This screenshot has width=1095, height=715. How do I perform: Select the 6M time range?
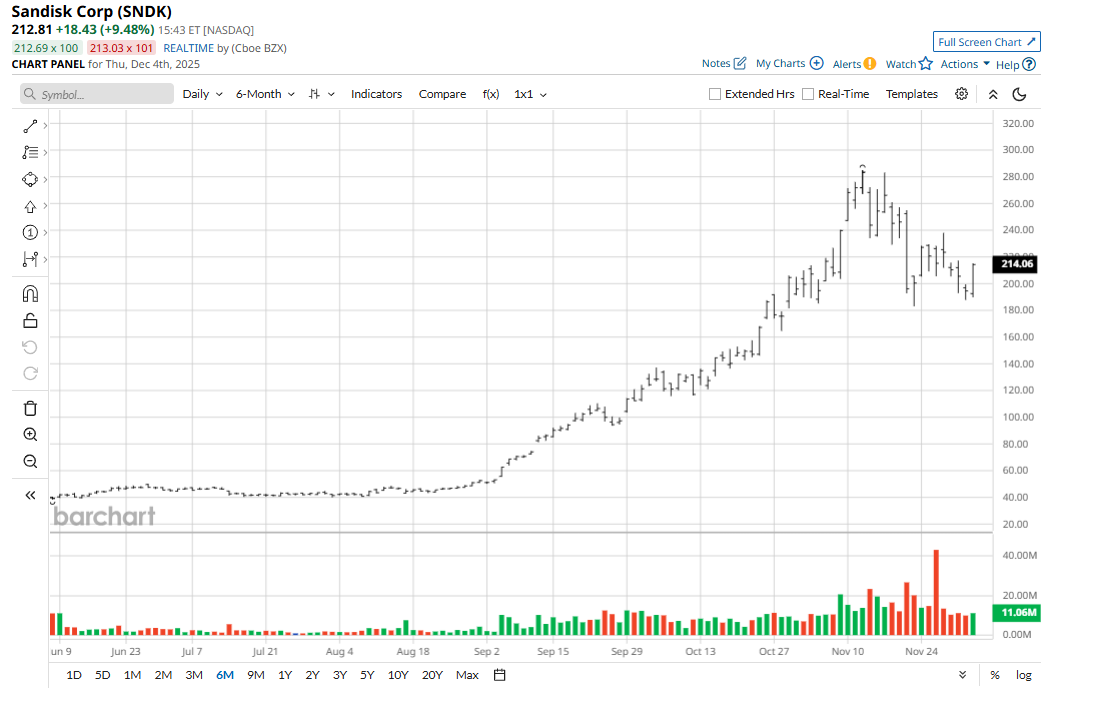[225, 675]
